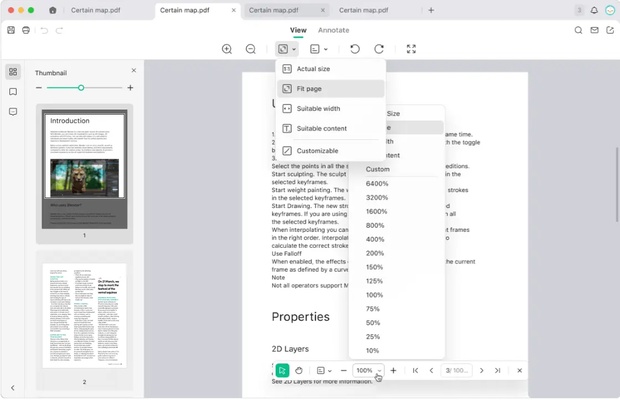Set zoom to 1600%
The height and width of the screenshot is (400, 620).
(376, 211)
